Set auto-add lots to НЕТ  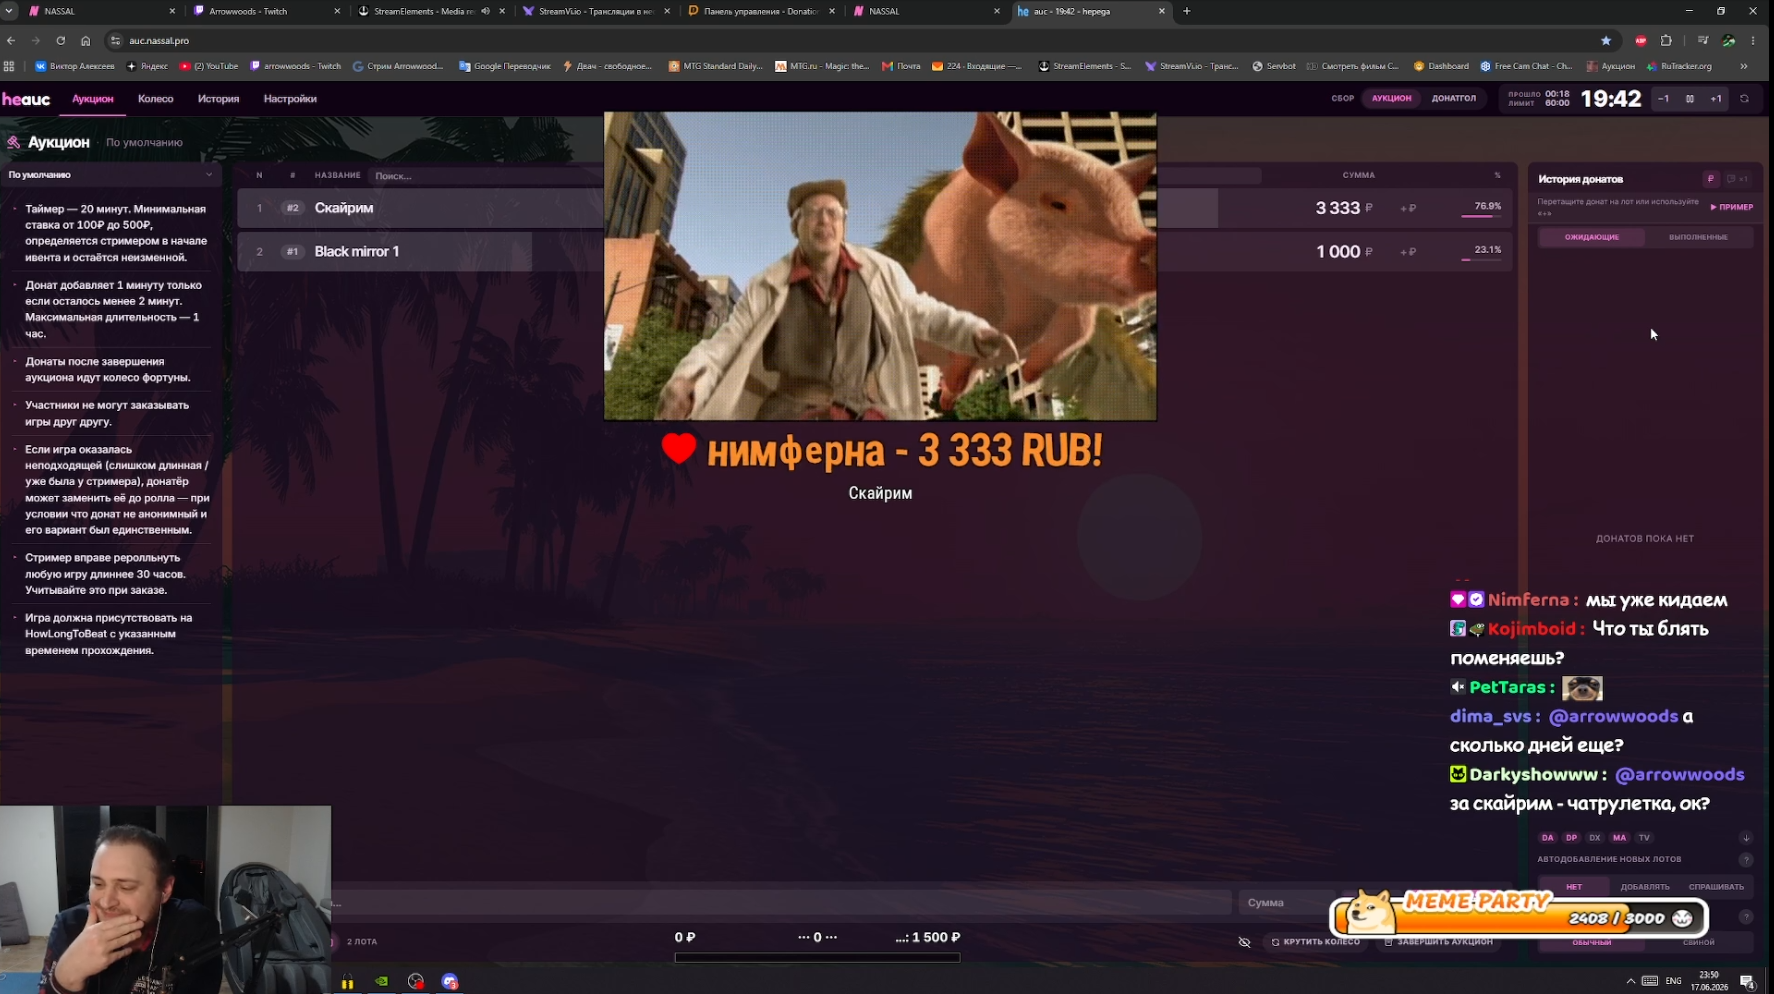coord(1574,887)
